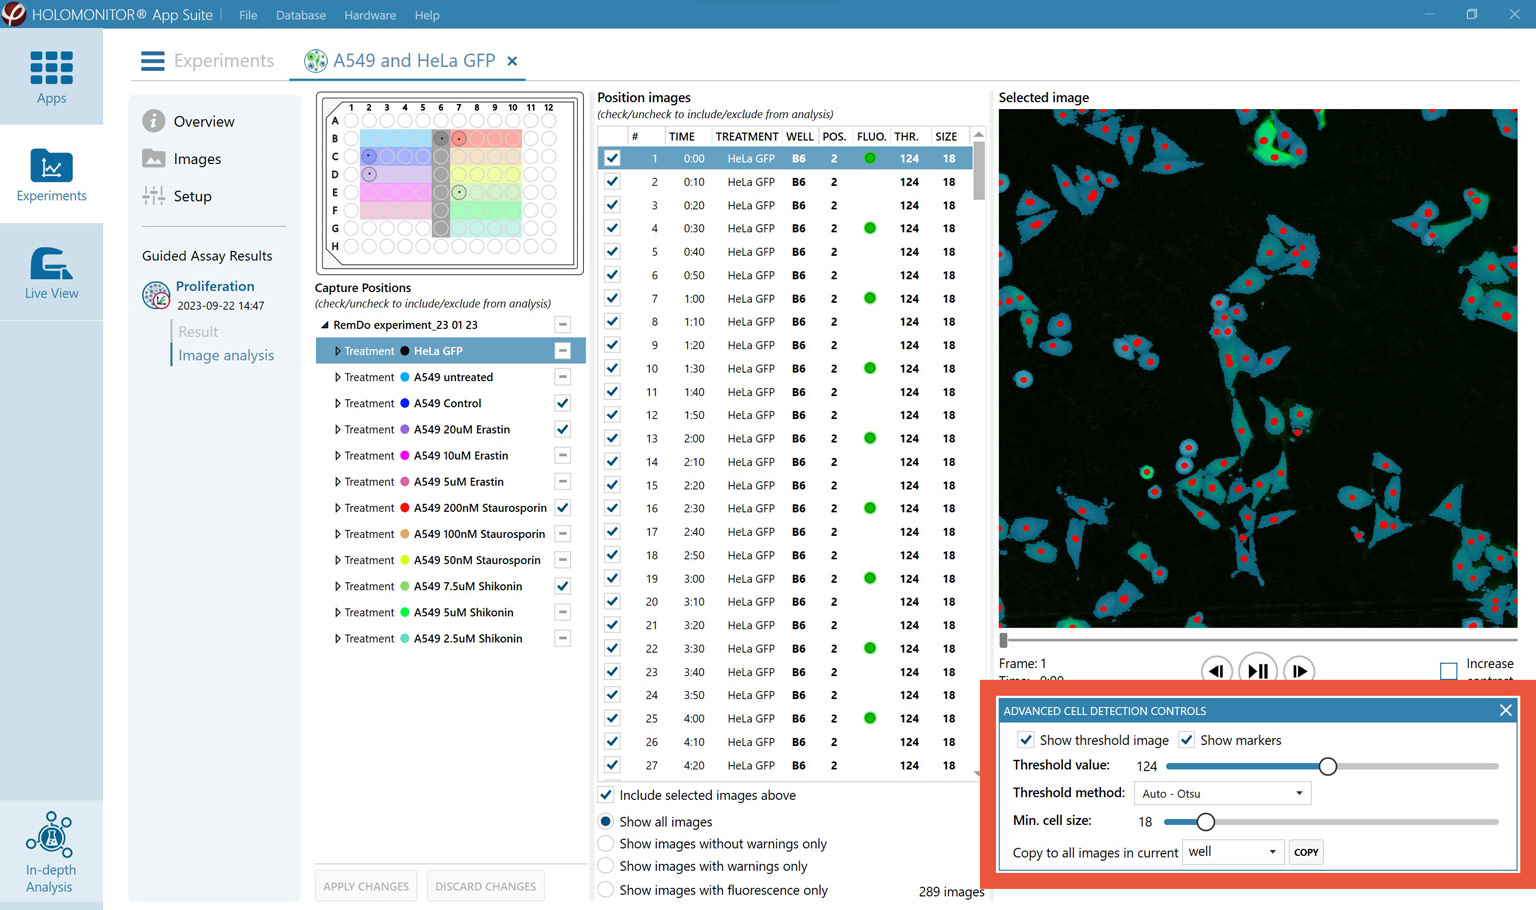
Task: Click the APPLY CHANGES button
Action: pyautogui.click(x=365, y=886)
